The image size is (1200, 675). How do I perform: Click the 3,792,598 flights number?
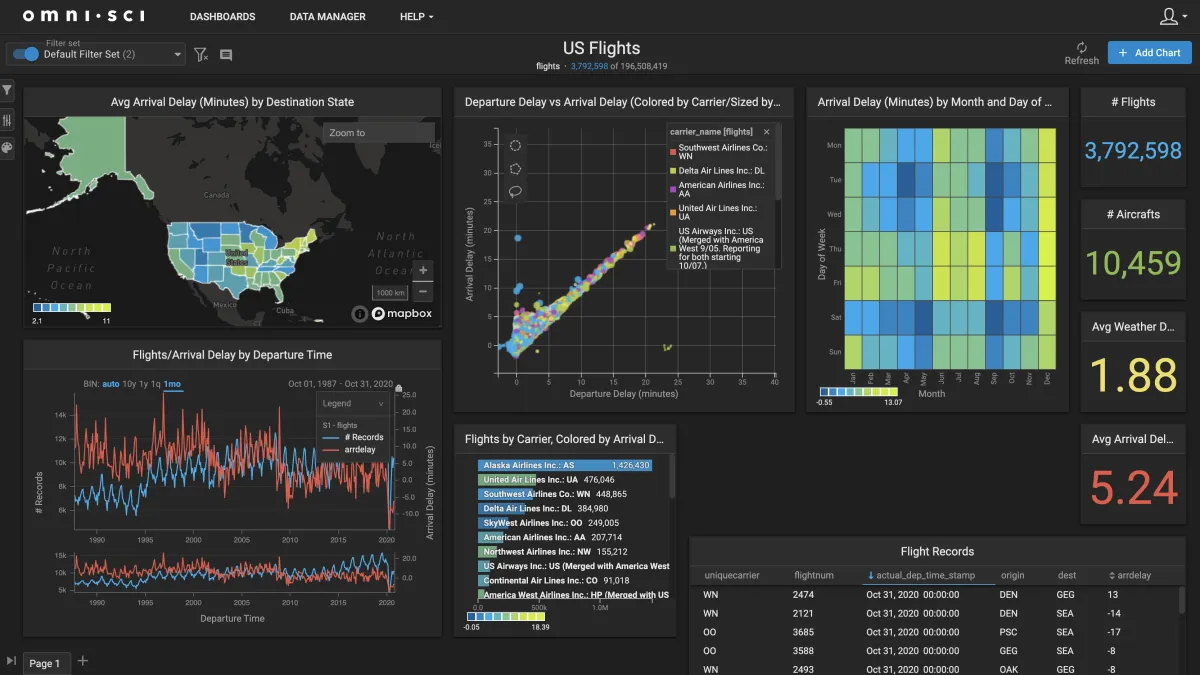coord(1133,151)
